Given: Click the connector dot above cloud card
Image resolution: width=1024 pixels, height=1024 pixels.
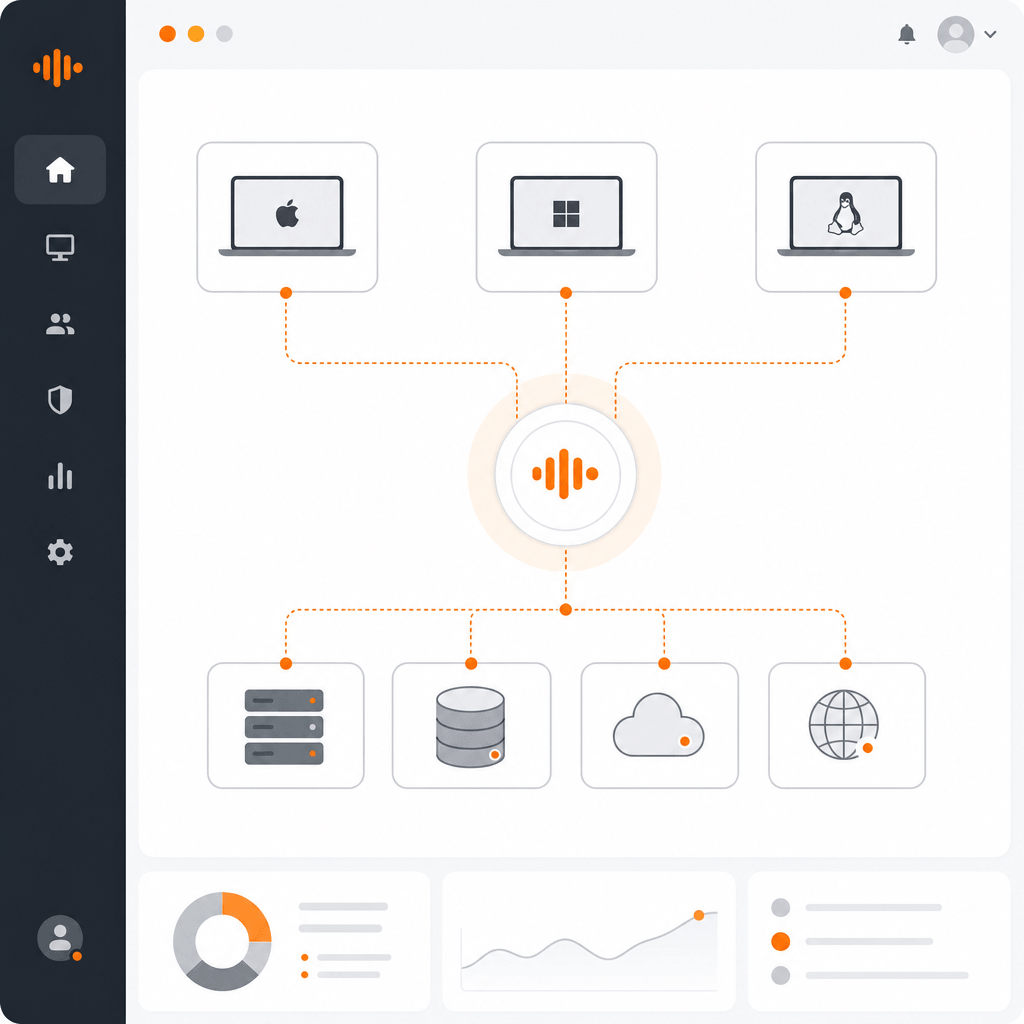Looking at the screenshot, I should pyautogui.click(x=664, y=664).
